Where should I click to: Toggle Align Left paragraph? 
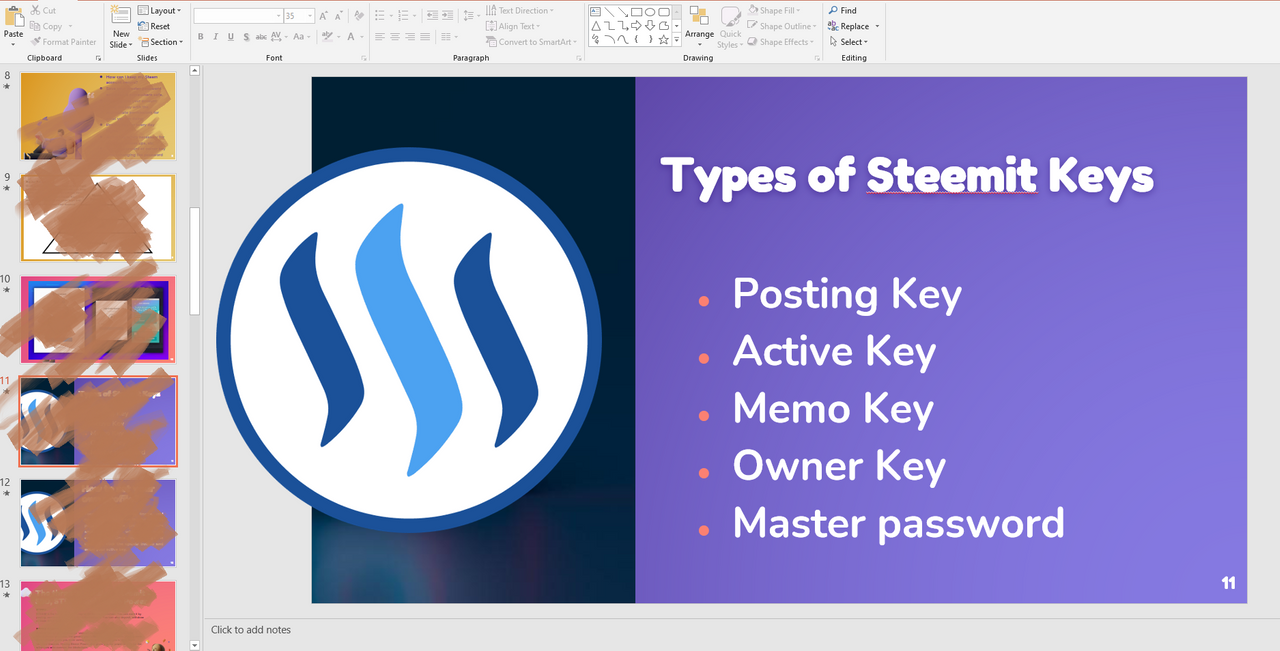click(x=380, y=37)
